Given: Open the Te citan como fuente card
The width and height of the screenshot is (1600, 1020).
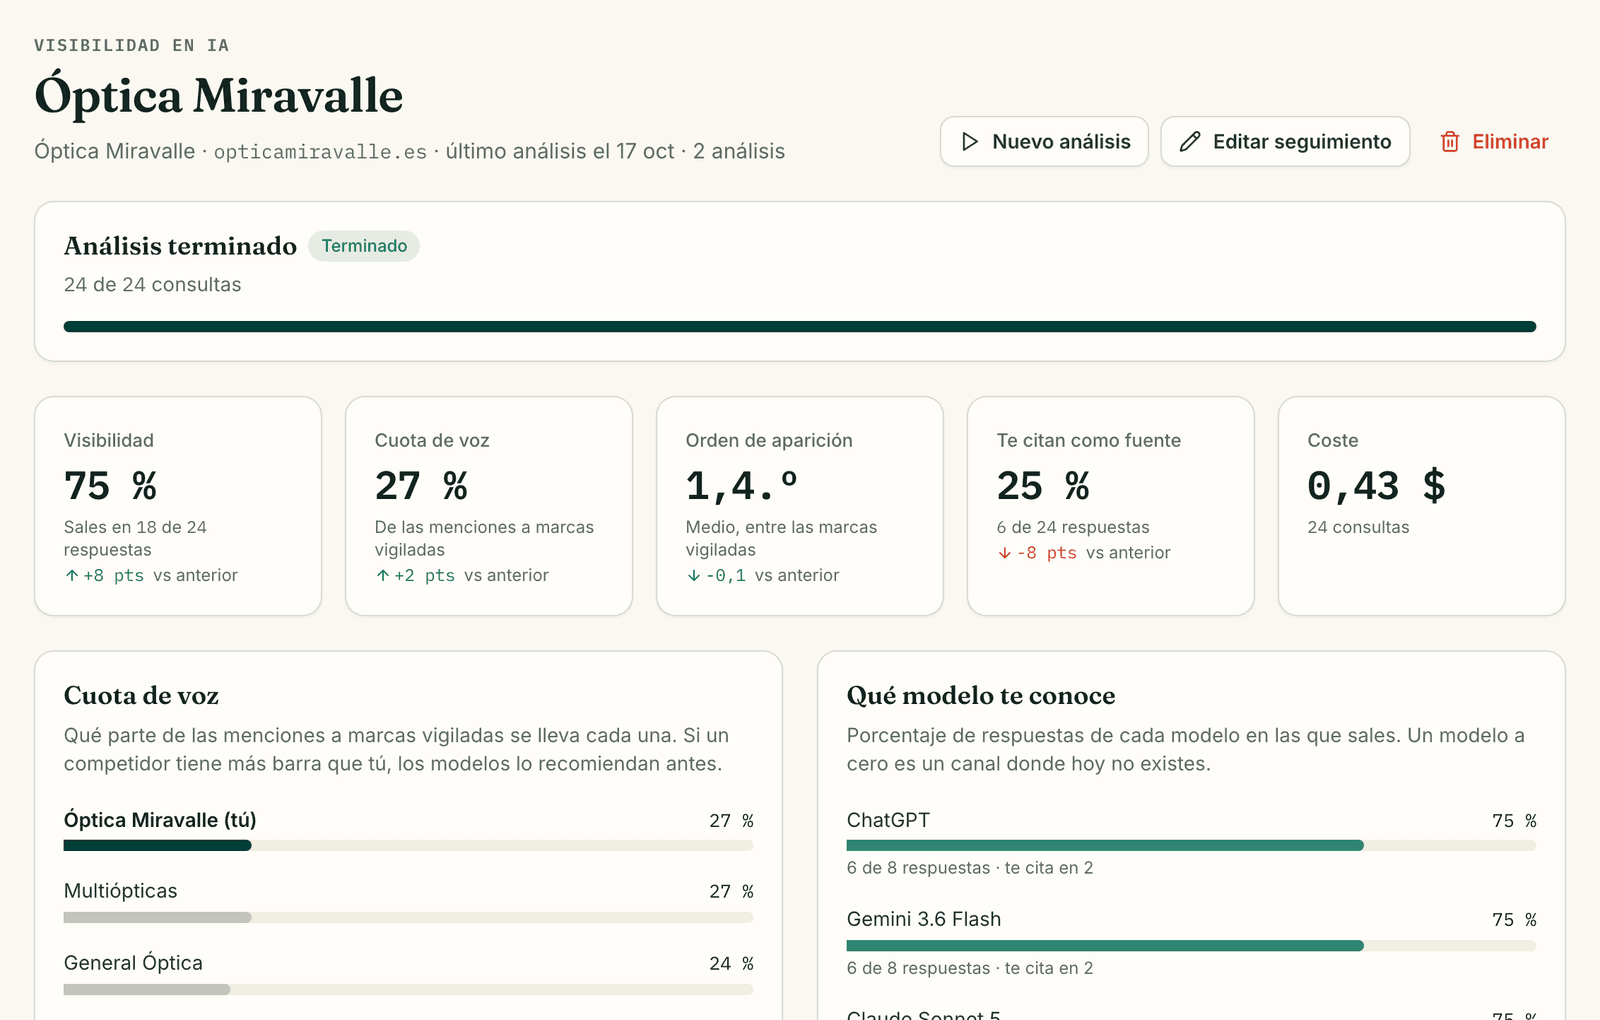Looking at the screenshot, I should tap(1111, 506).
